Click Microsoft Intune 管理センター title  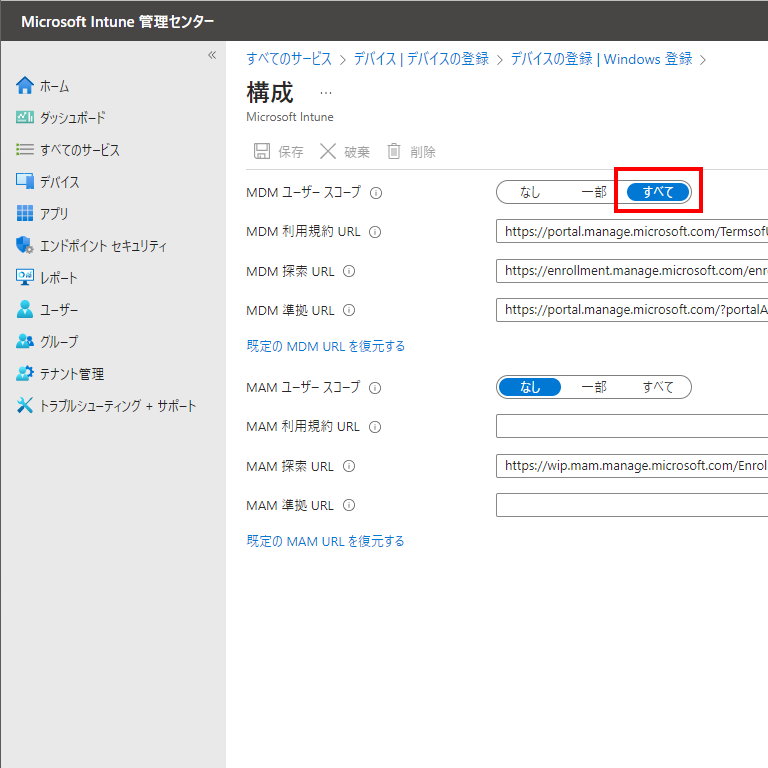(118, 22)
